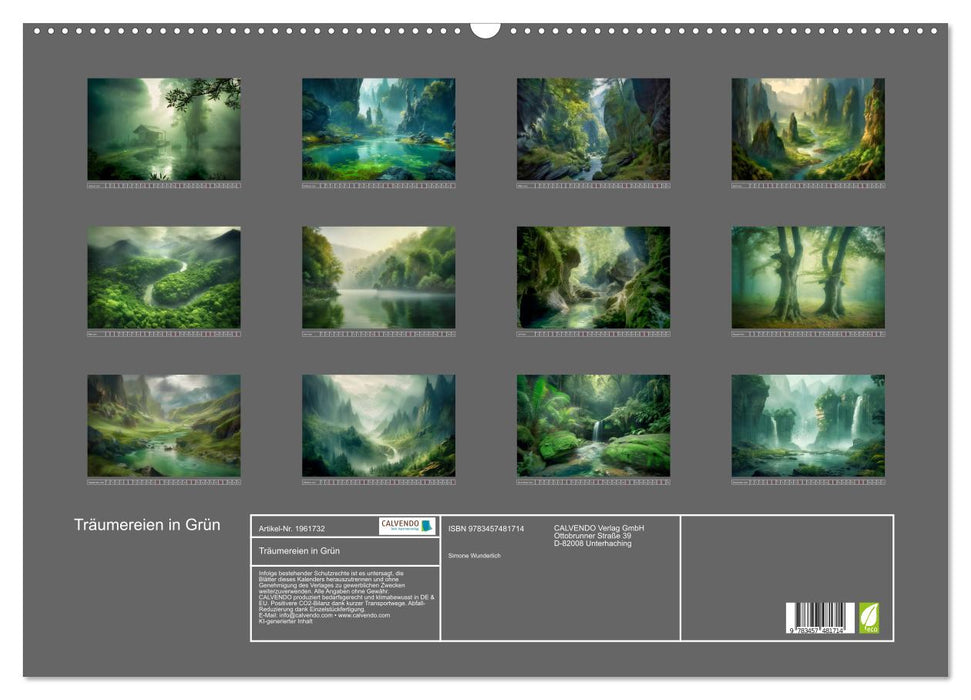Viewport: 971px width, 700px height.
Task: Select the sunlit valley with rock pillars image
Action: pyautogui.click(x=807, y=129)
